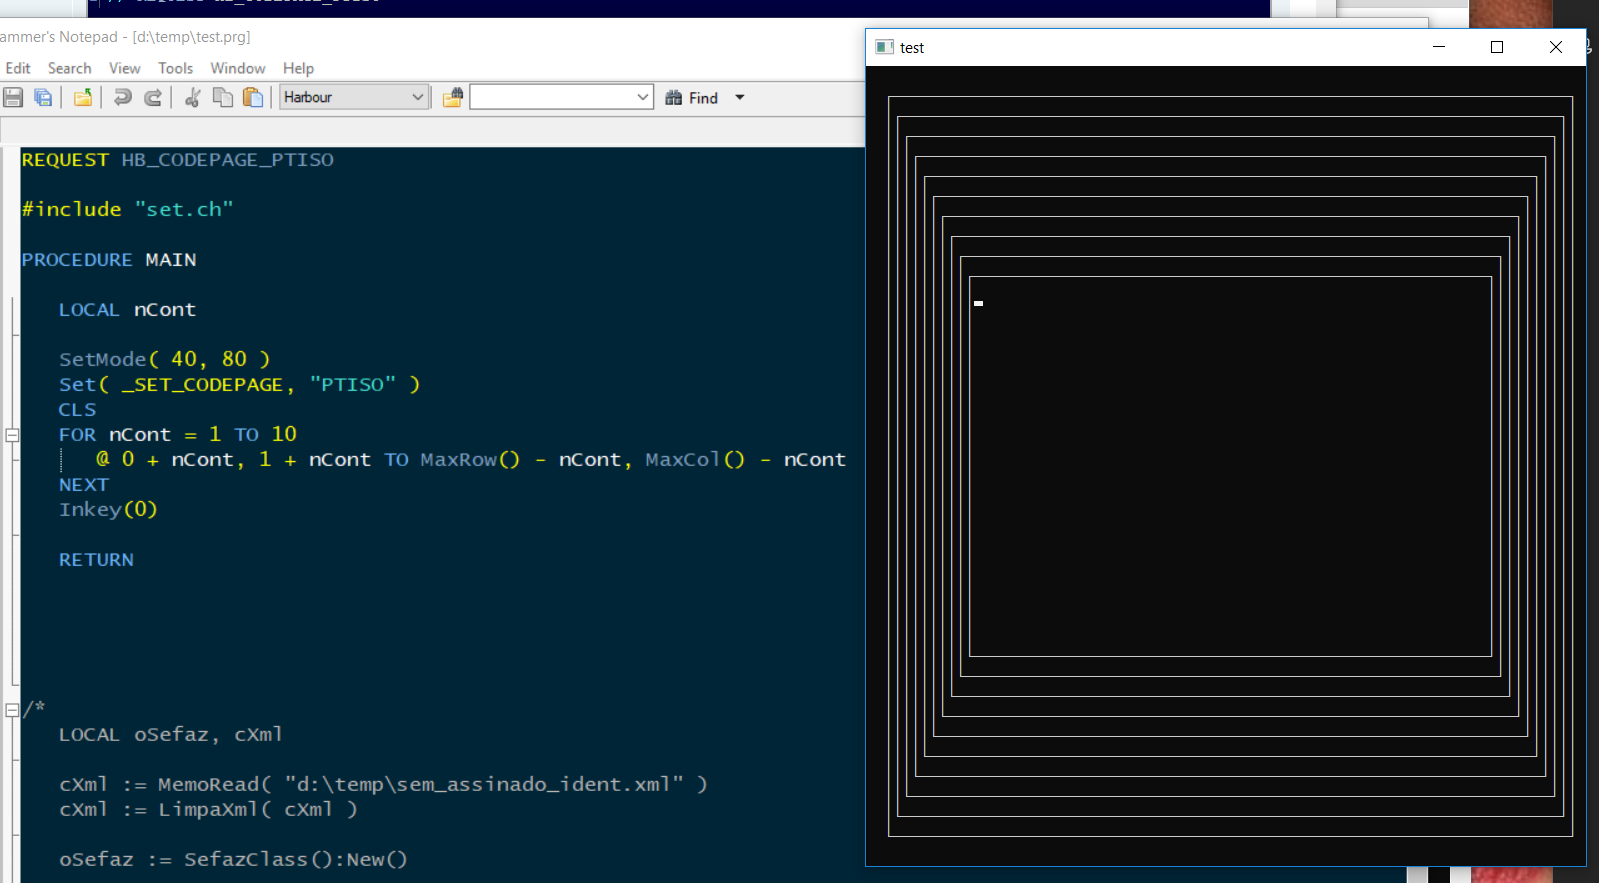Expand the search text combo box

[643, 97]
